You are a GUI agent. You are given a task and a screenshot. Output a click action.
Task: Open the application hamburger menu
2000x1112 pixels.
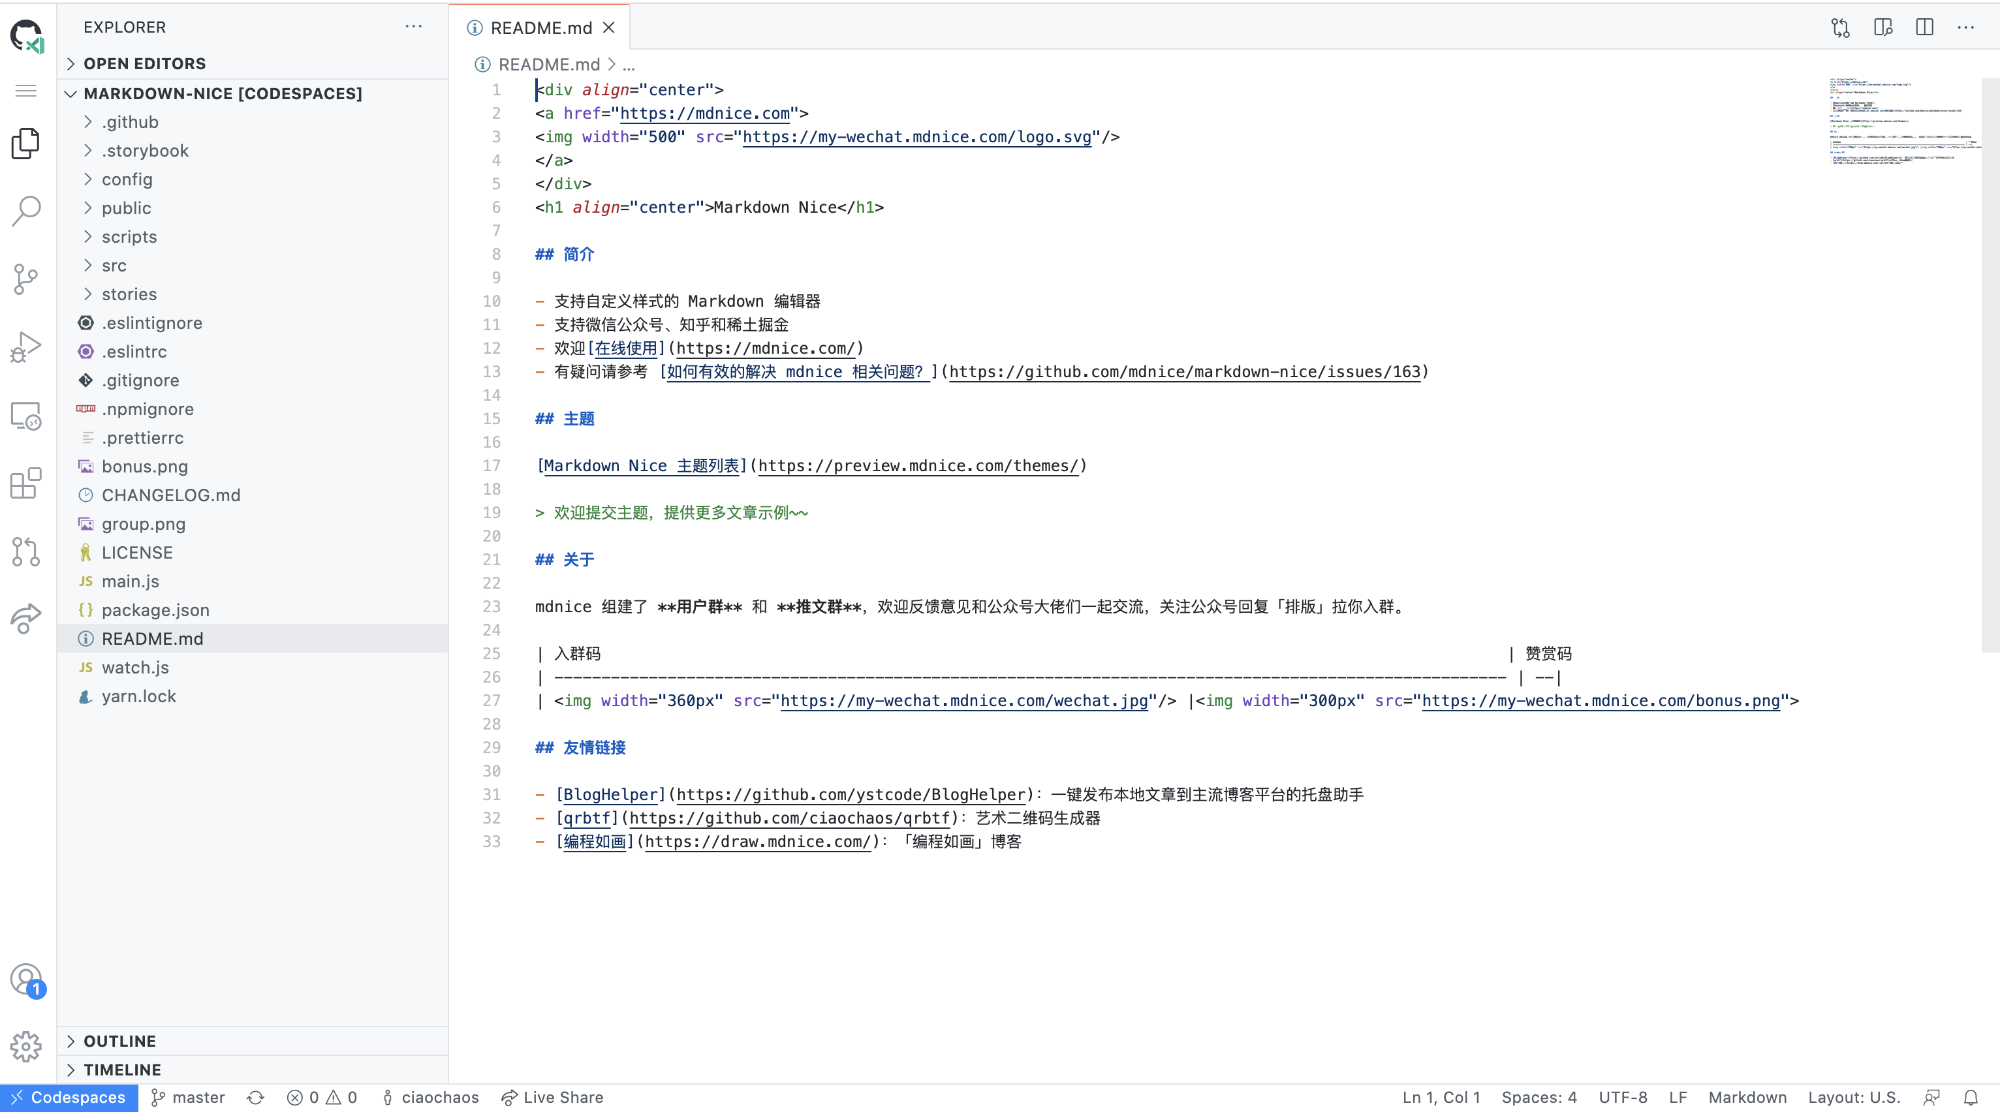pos(26,91)
